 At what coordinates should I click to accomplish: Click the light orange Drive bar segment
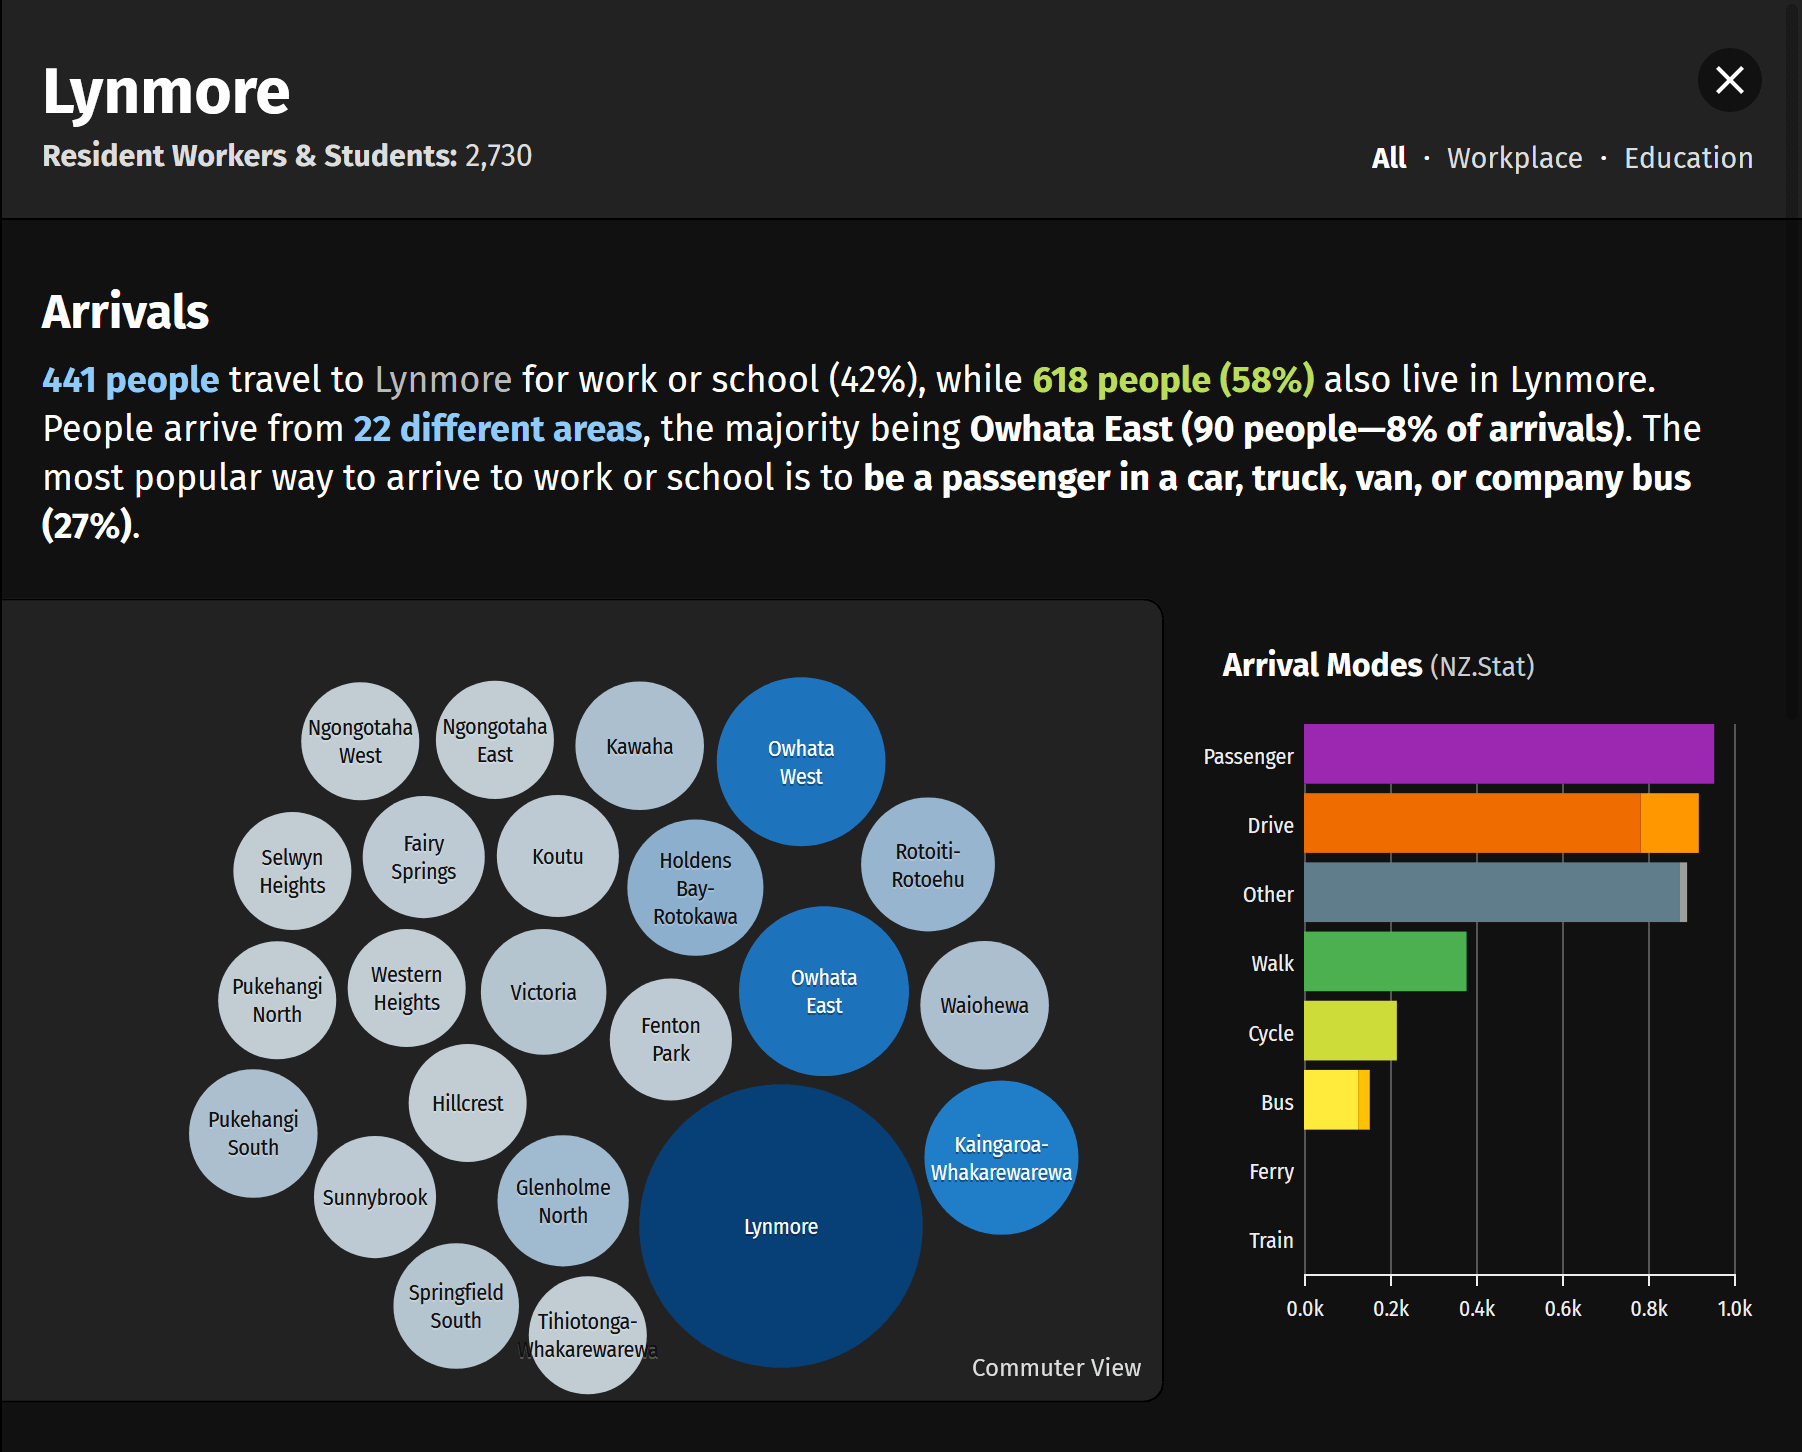click(x=1669, y=823)
